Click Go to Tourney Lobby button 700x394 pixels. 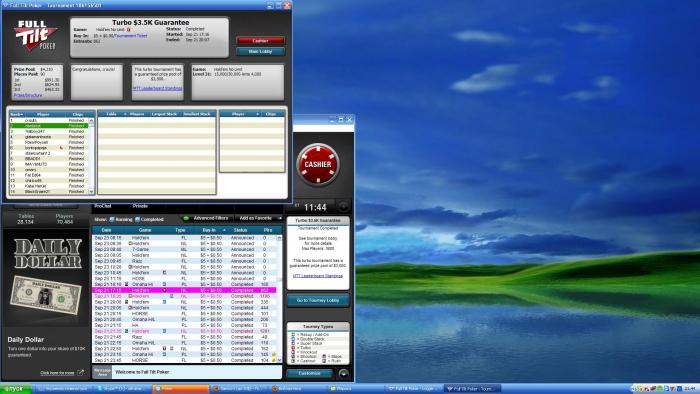[x=318, y=301]
